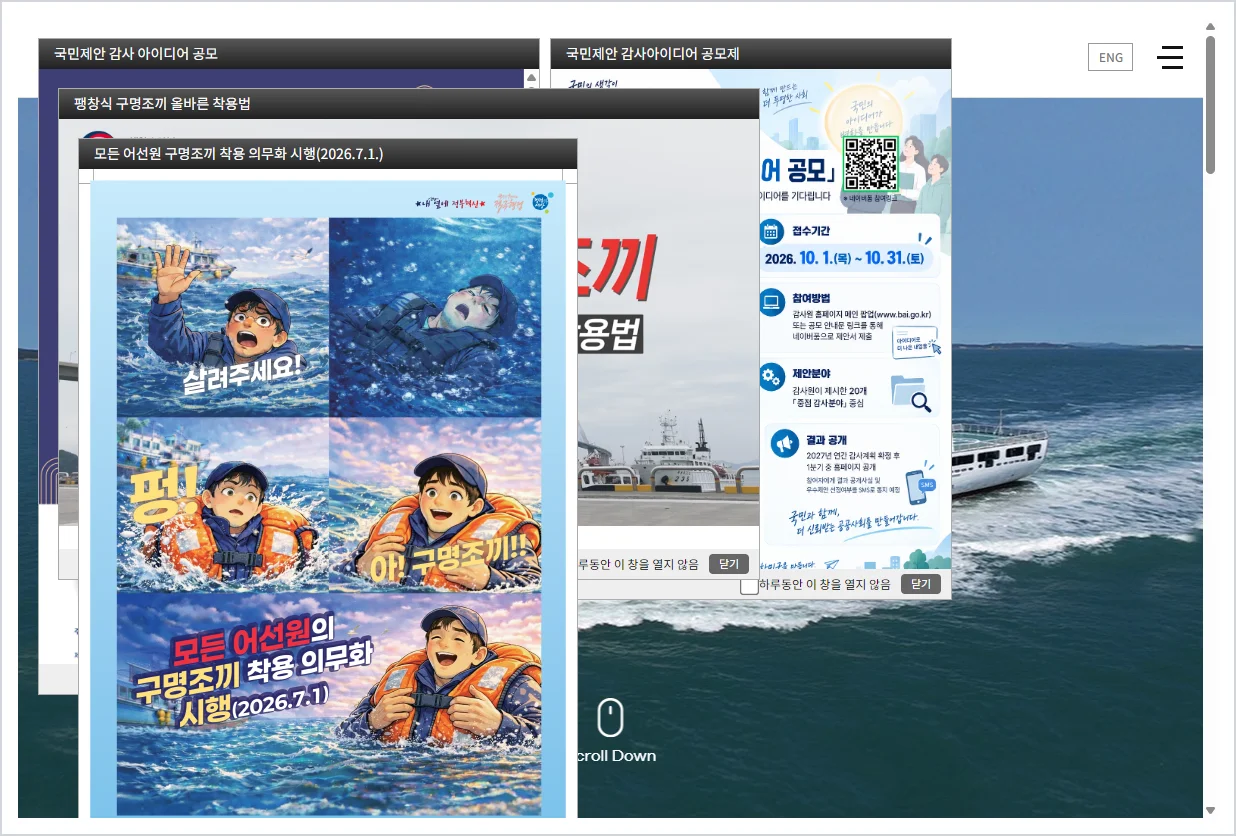Click the 결과 공개 heading
The height and width of the screenshot is (836, 1236).
(x=826, y=439)
